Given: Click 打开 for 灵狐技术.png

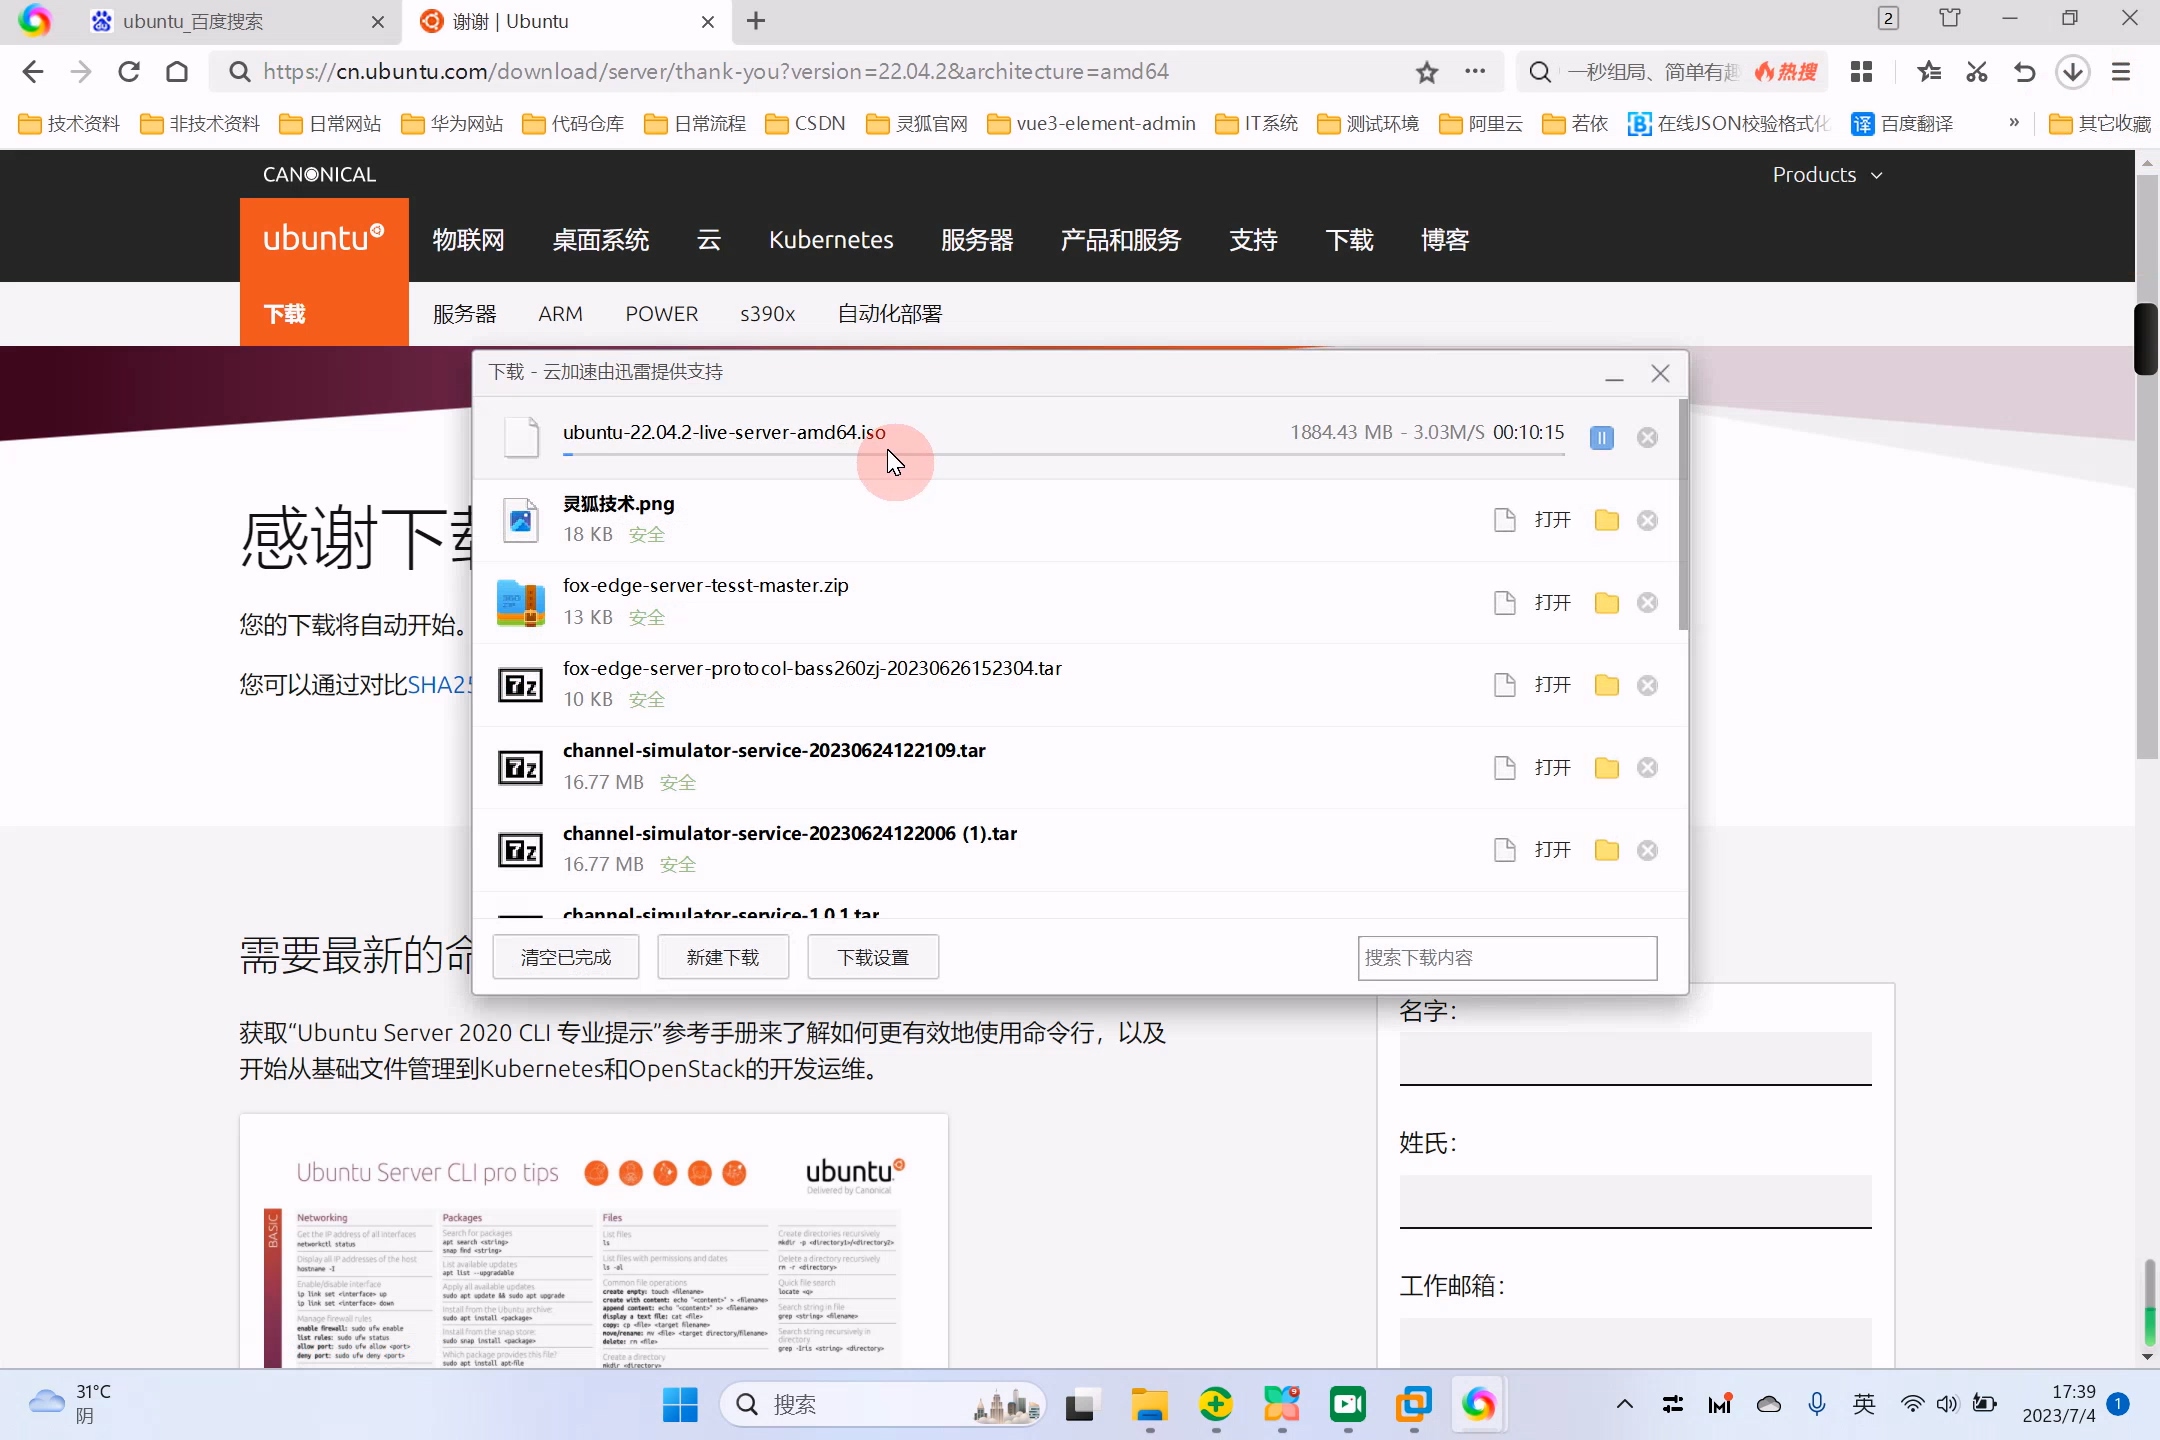Looking at the screenshot, I should 1552,520.
